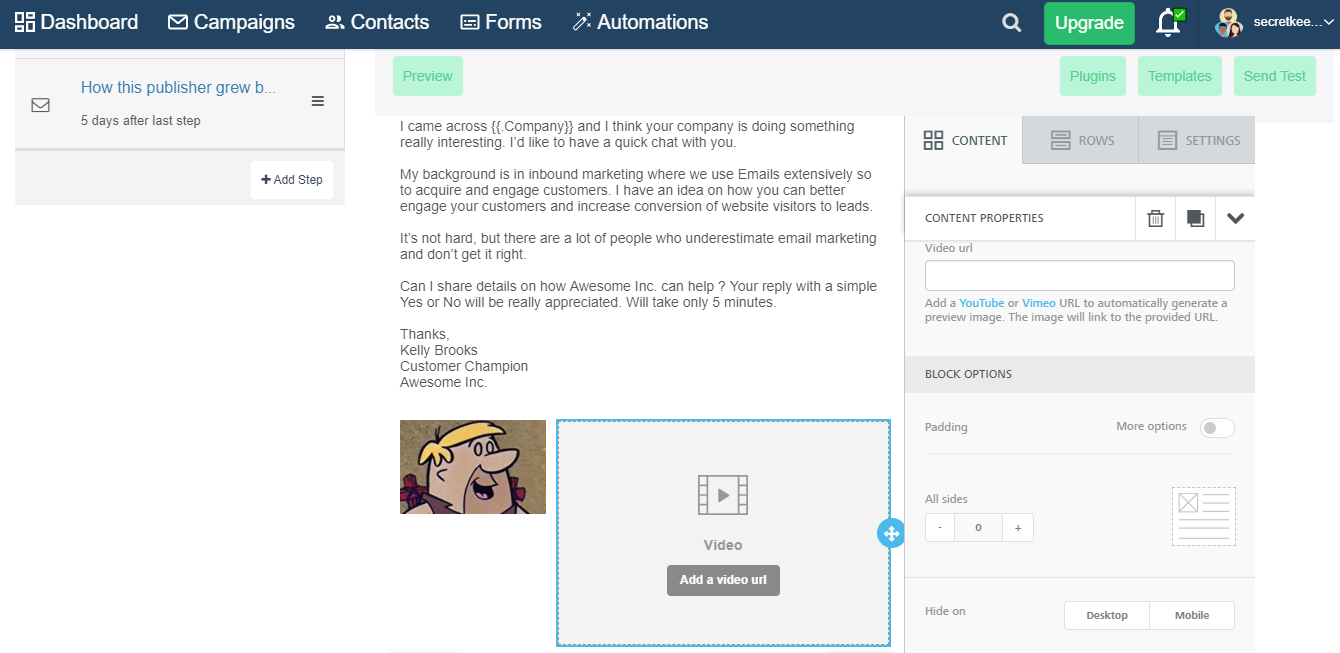This screenshot has width=1340, height=653.
Task: Select the cartoon character image
Action: pyautogui.click(x=473, y=467)
